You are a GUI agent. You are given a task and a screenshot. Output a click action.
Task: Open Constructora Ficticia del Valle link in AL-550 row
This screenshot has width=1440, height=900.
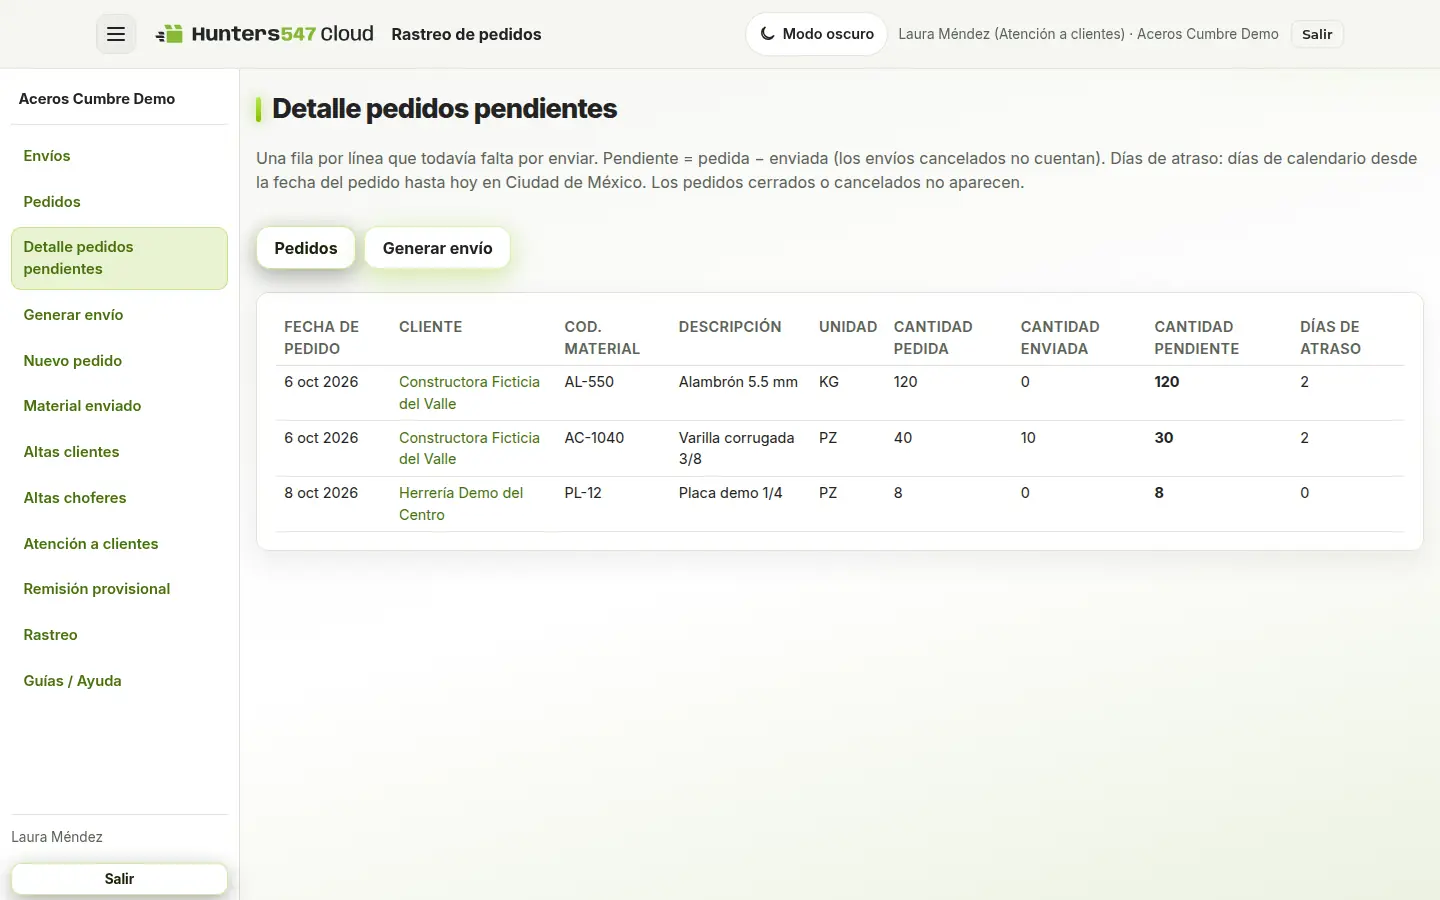click(x=469, y=393)
